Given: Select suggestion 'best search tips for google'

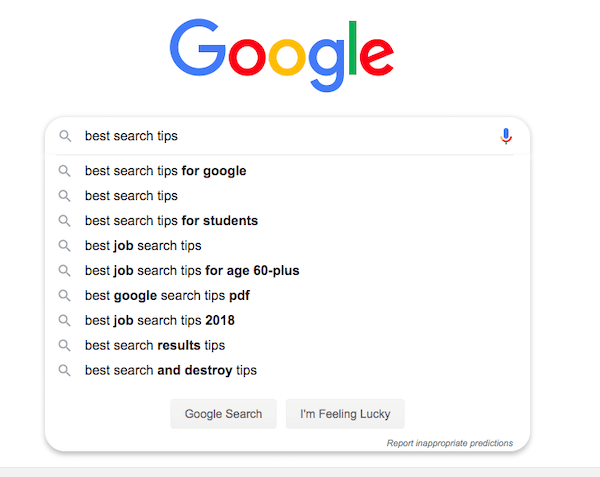Looking at the screenshot, I should (287, 171).
